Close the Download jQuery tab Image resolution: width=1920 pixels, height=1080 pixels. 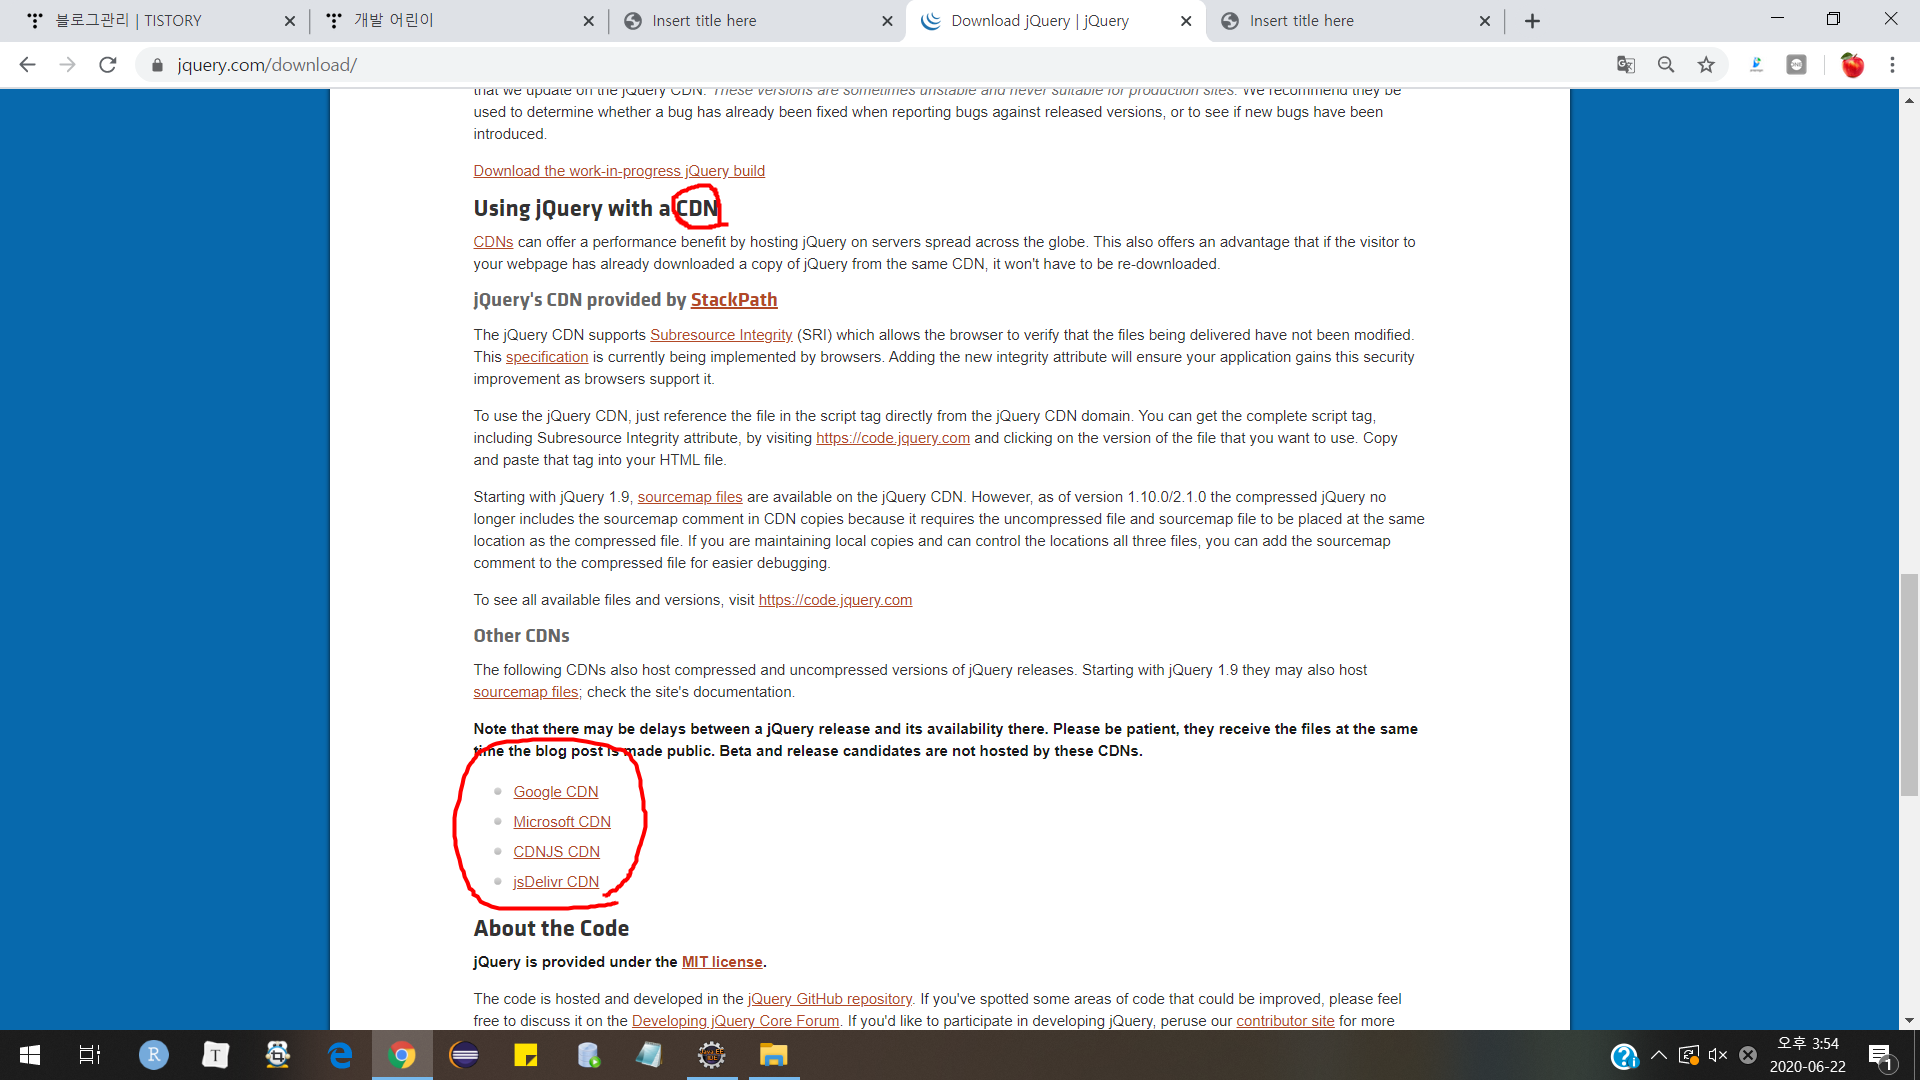tap(1186, 21)
